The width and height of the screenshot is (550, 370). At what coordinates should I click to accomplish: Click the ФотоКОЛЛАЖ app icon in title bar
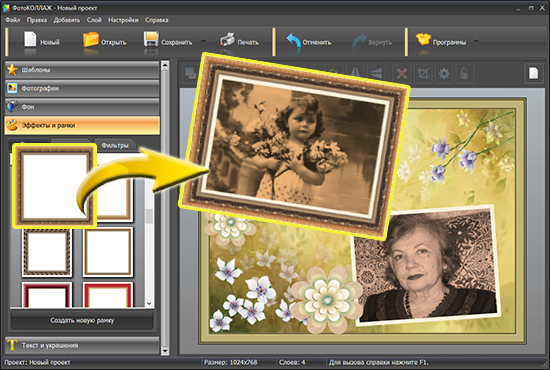coord(6,8)
